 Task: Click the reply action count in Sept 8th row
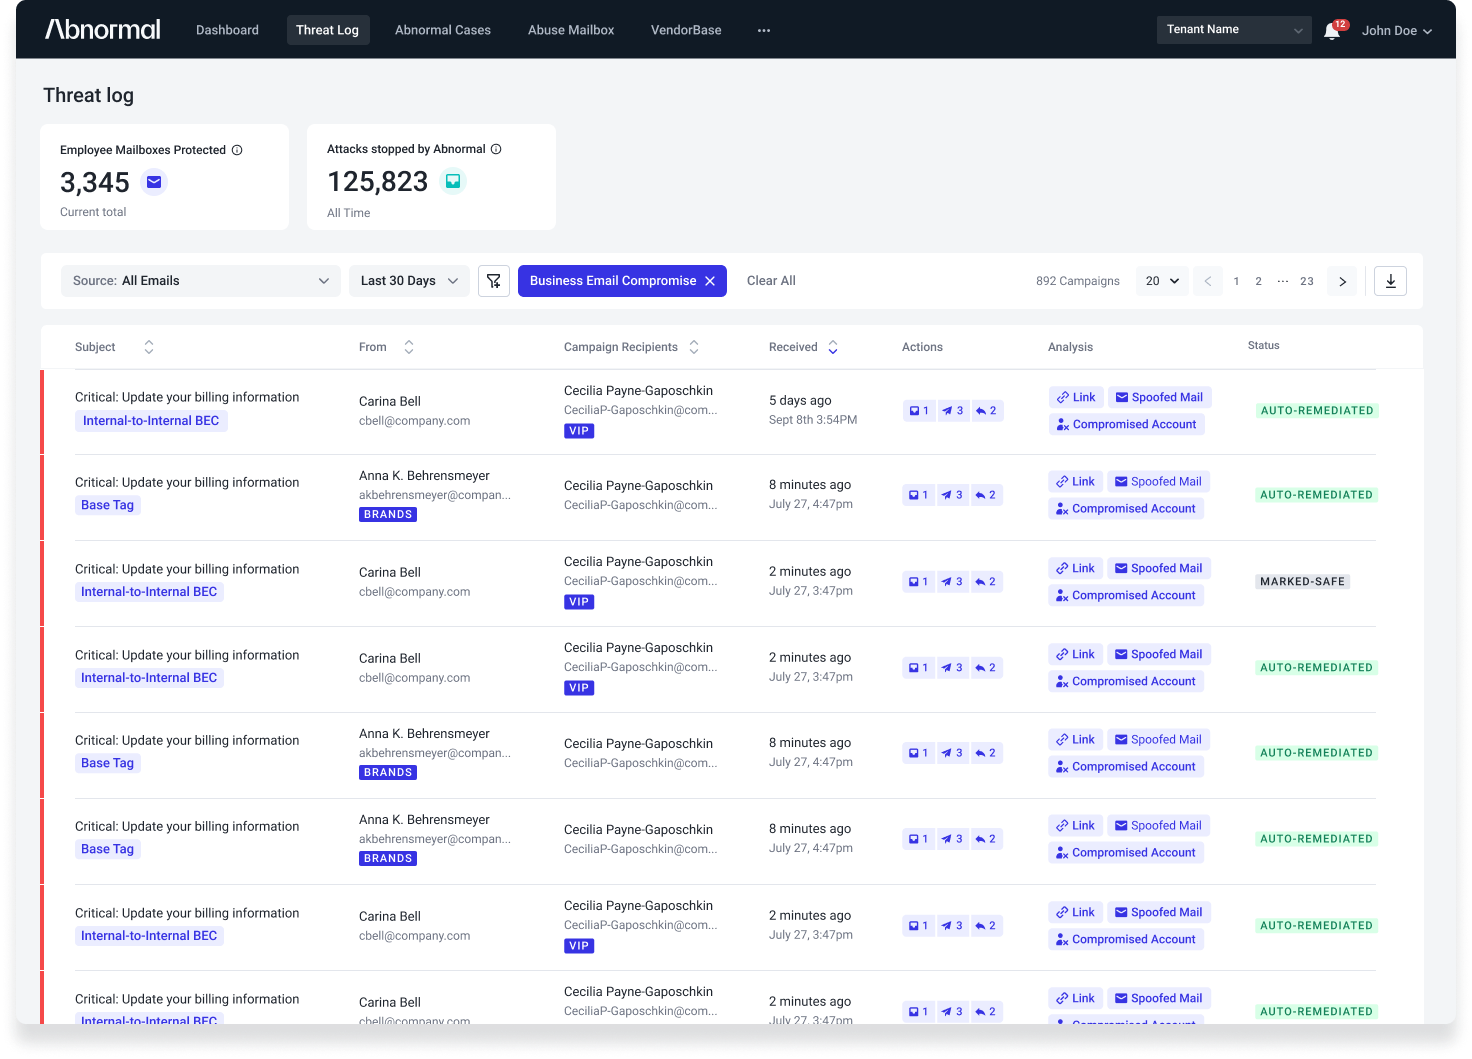987,411
